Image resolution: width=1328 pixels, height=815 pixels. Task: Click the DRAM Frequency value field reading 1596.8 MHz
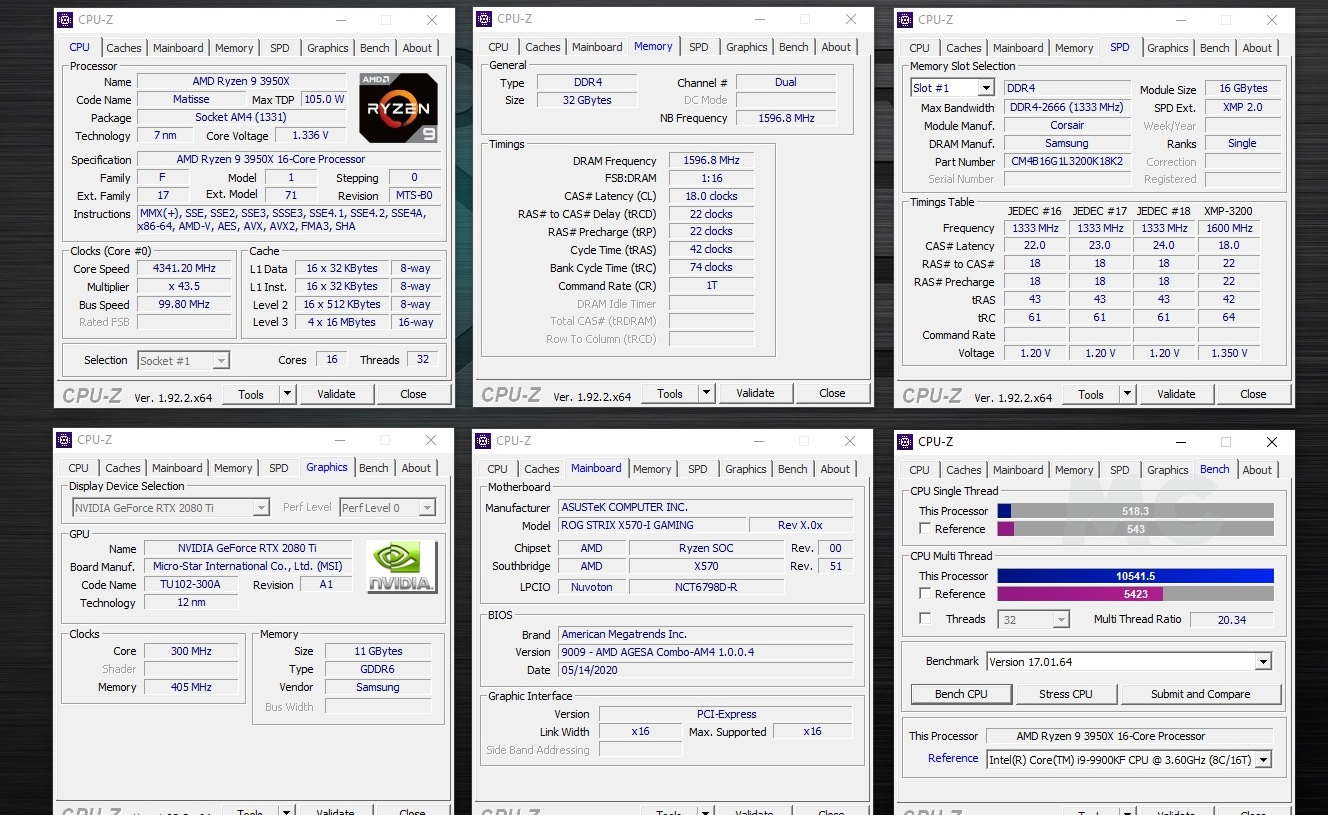click(711, 161)
